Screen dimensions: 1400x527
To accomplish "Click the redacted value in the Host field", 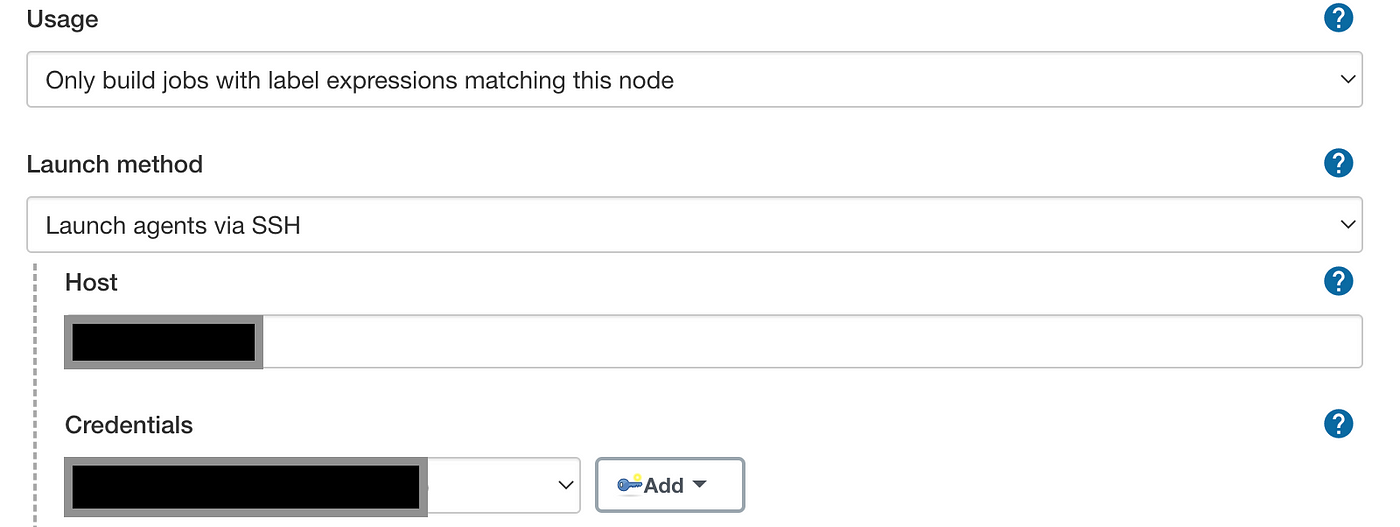I will 164,342.
